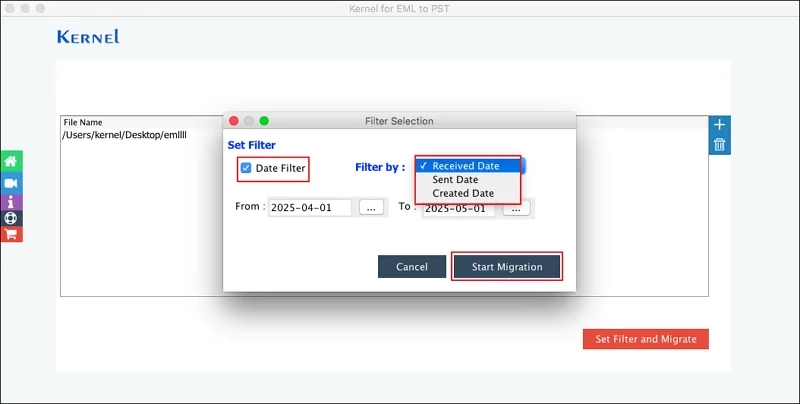Open the shopping cart sidebar icon
This screenshot has height=404, width=800.
tap(11, 234)
